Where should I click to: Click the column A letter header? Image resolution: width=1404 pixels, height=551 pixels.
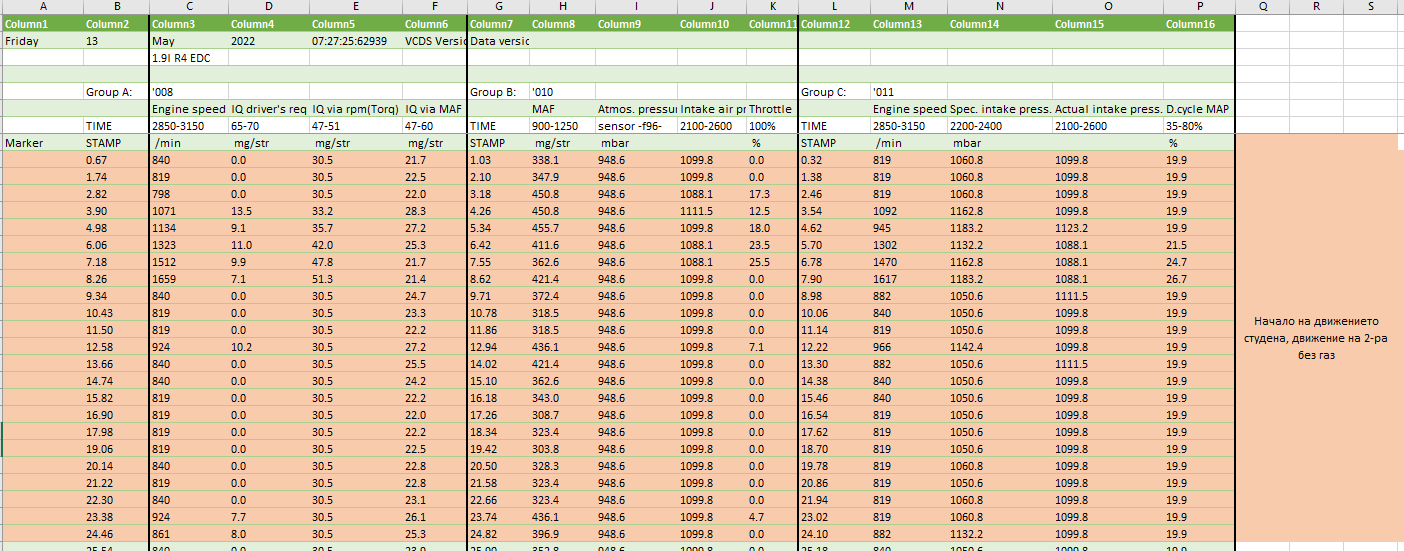(41, 7)
